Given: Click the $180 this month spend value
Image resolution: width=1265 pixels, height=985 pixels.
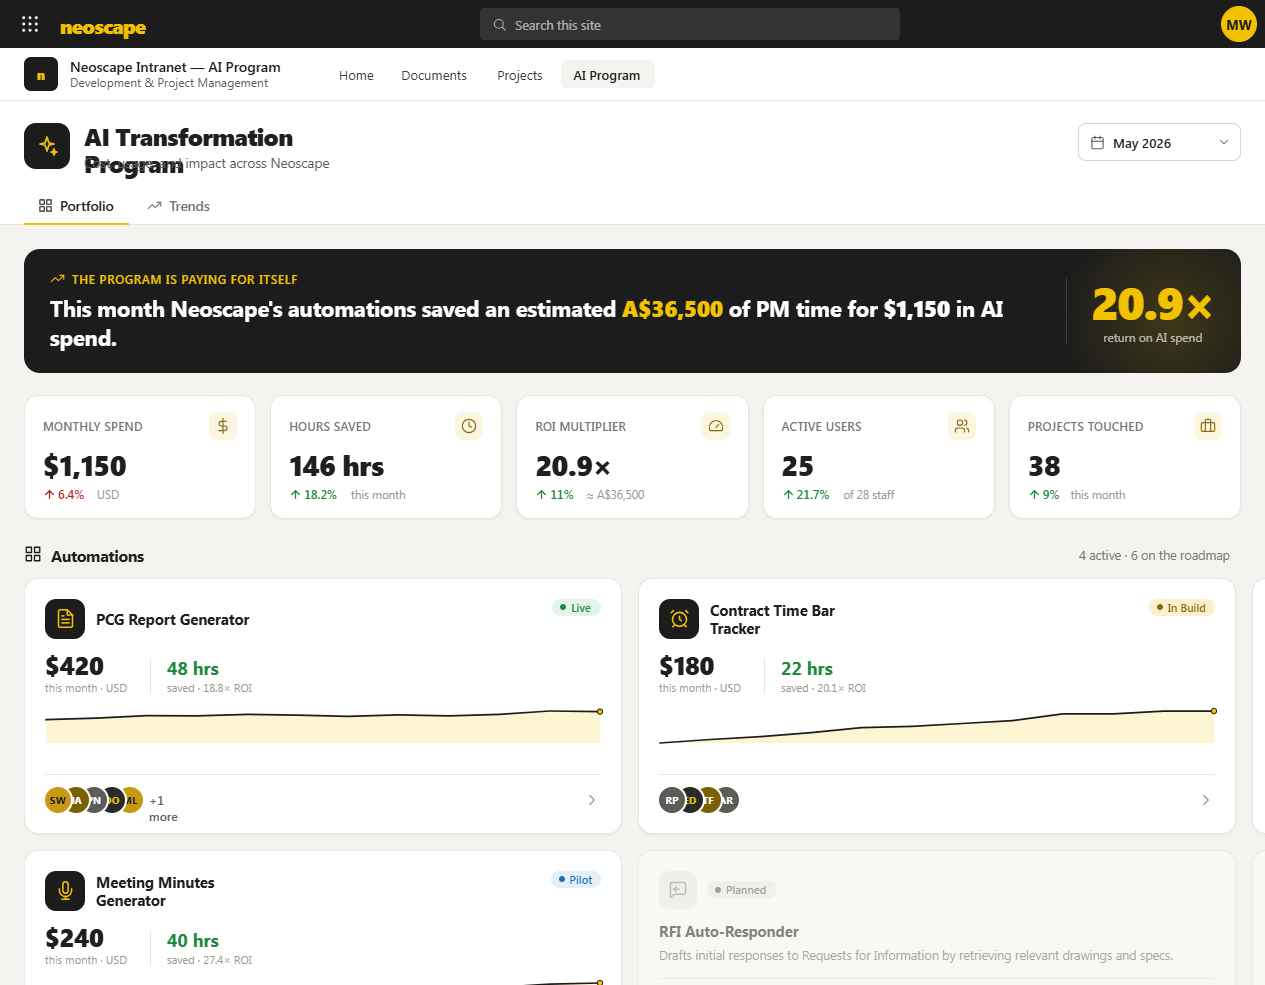Looking at the screenshot, I should 687,666.
